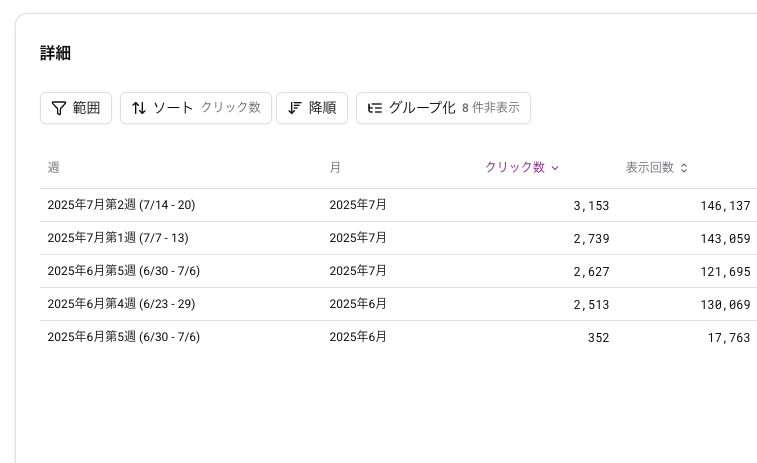Click the descending-order icon beside 降順
This screenshot has height=463, width=757.
(x=294, y=108)
